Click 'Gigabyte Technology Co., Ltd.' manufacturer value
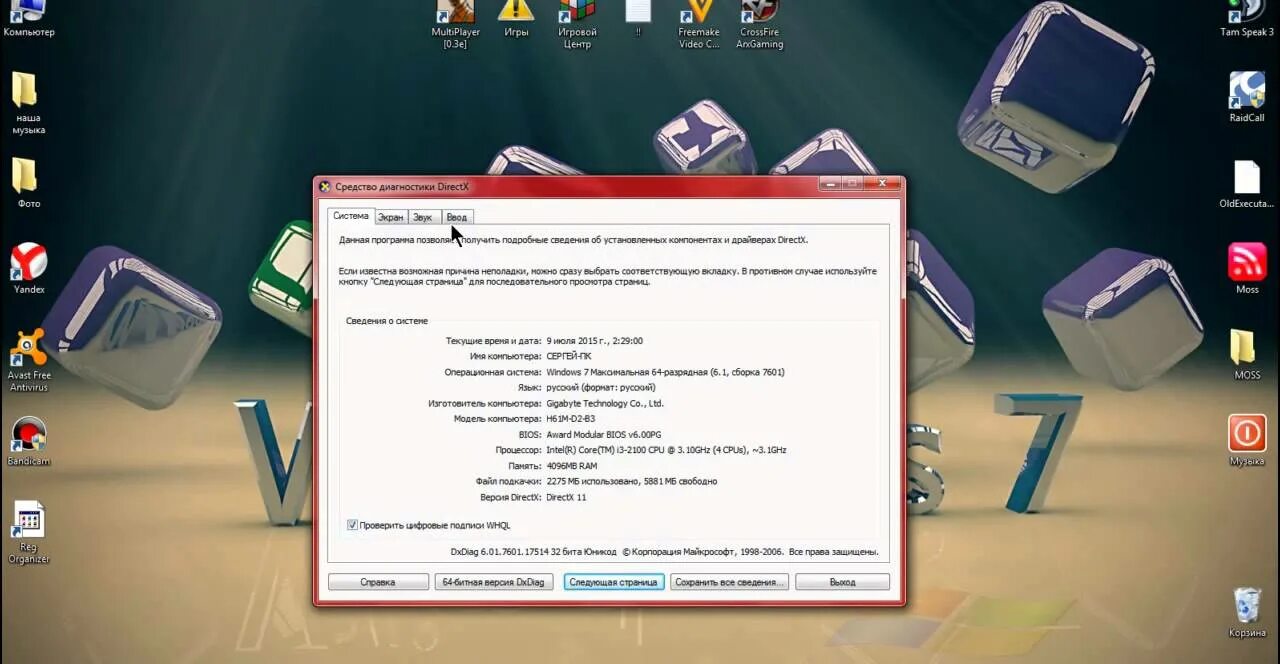The height and width of the screenshot is (664, 1280). point(605,403)
